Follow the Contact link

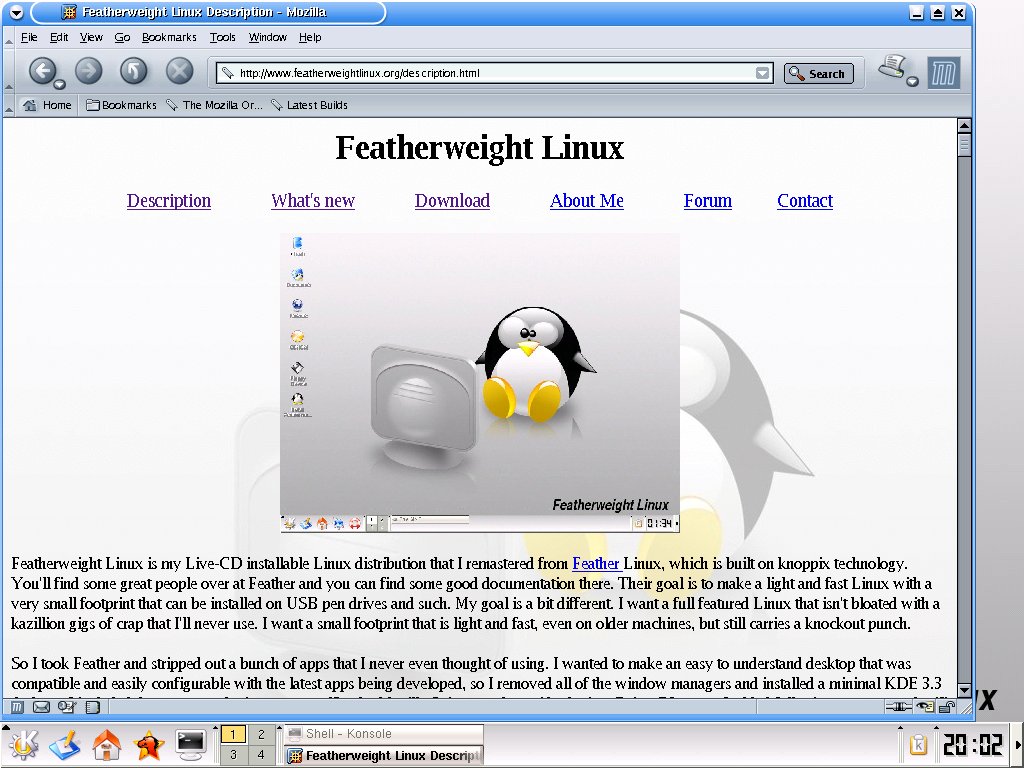pos(805,200)
